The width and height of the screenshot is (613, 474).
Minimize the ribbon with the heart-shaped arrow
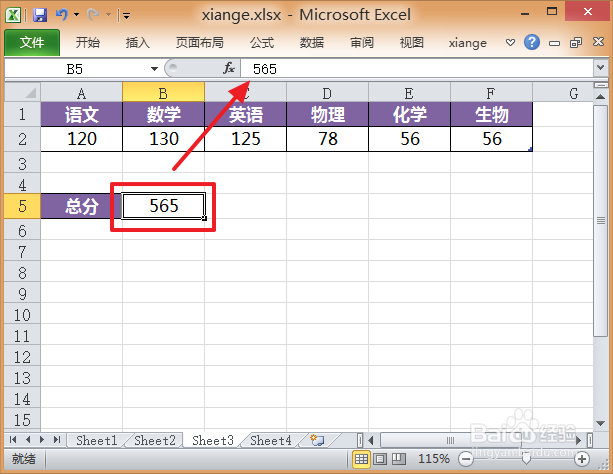[x=510, y=42]
